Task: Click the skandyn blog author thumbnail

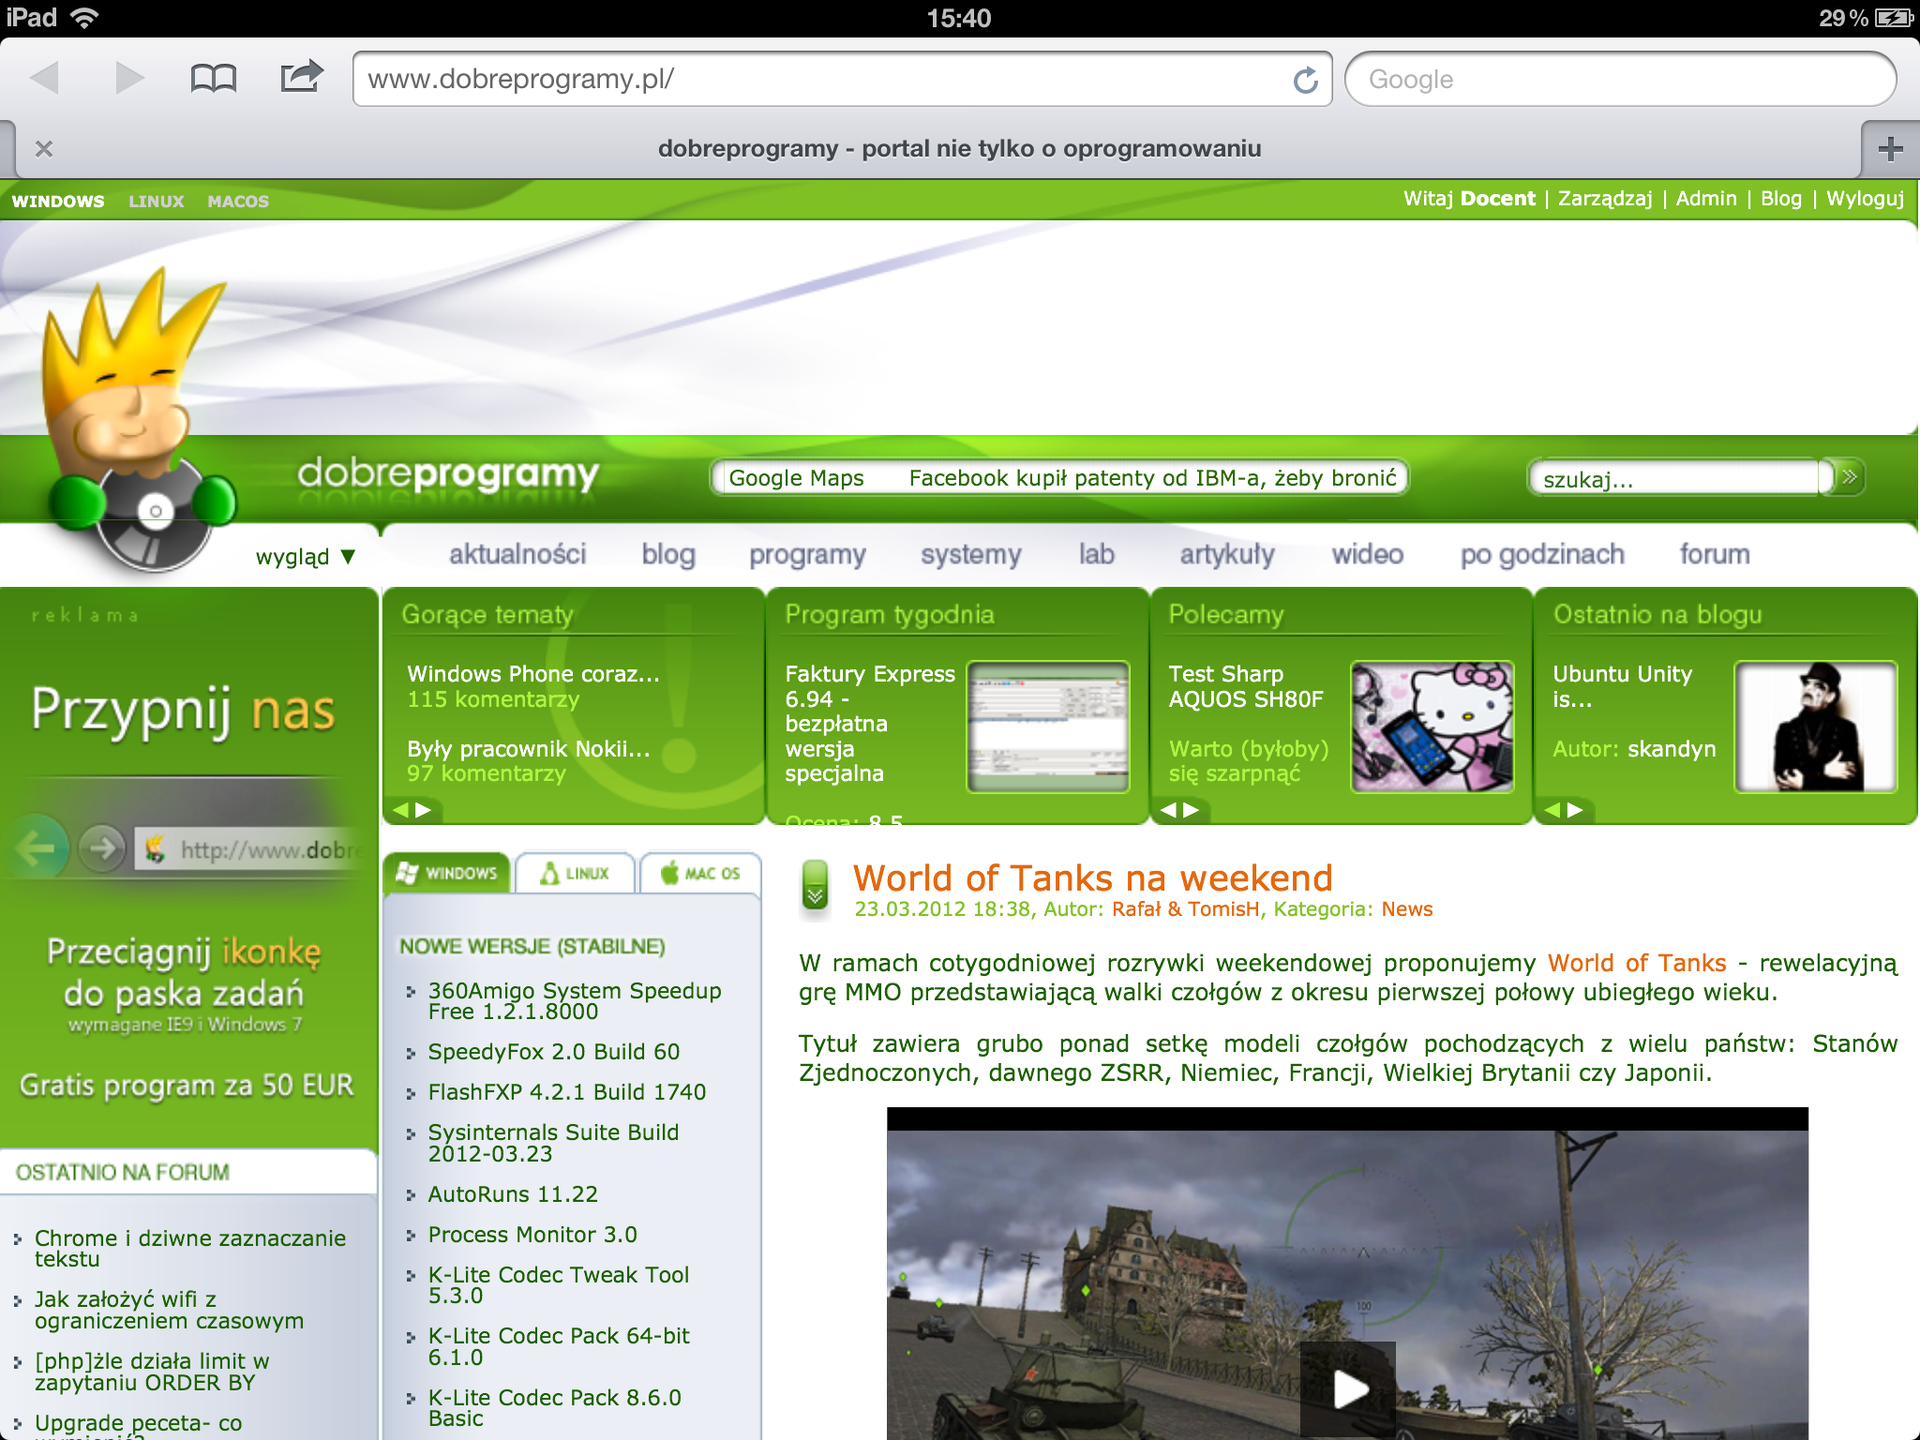Action: click(x=1816, y=727)
